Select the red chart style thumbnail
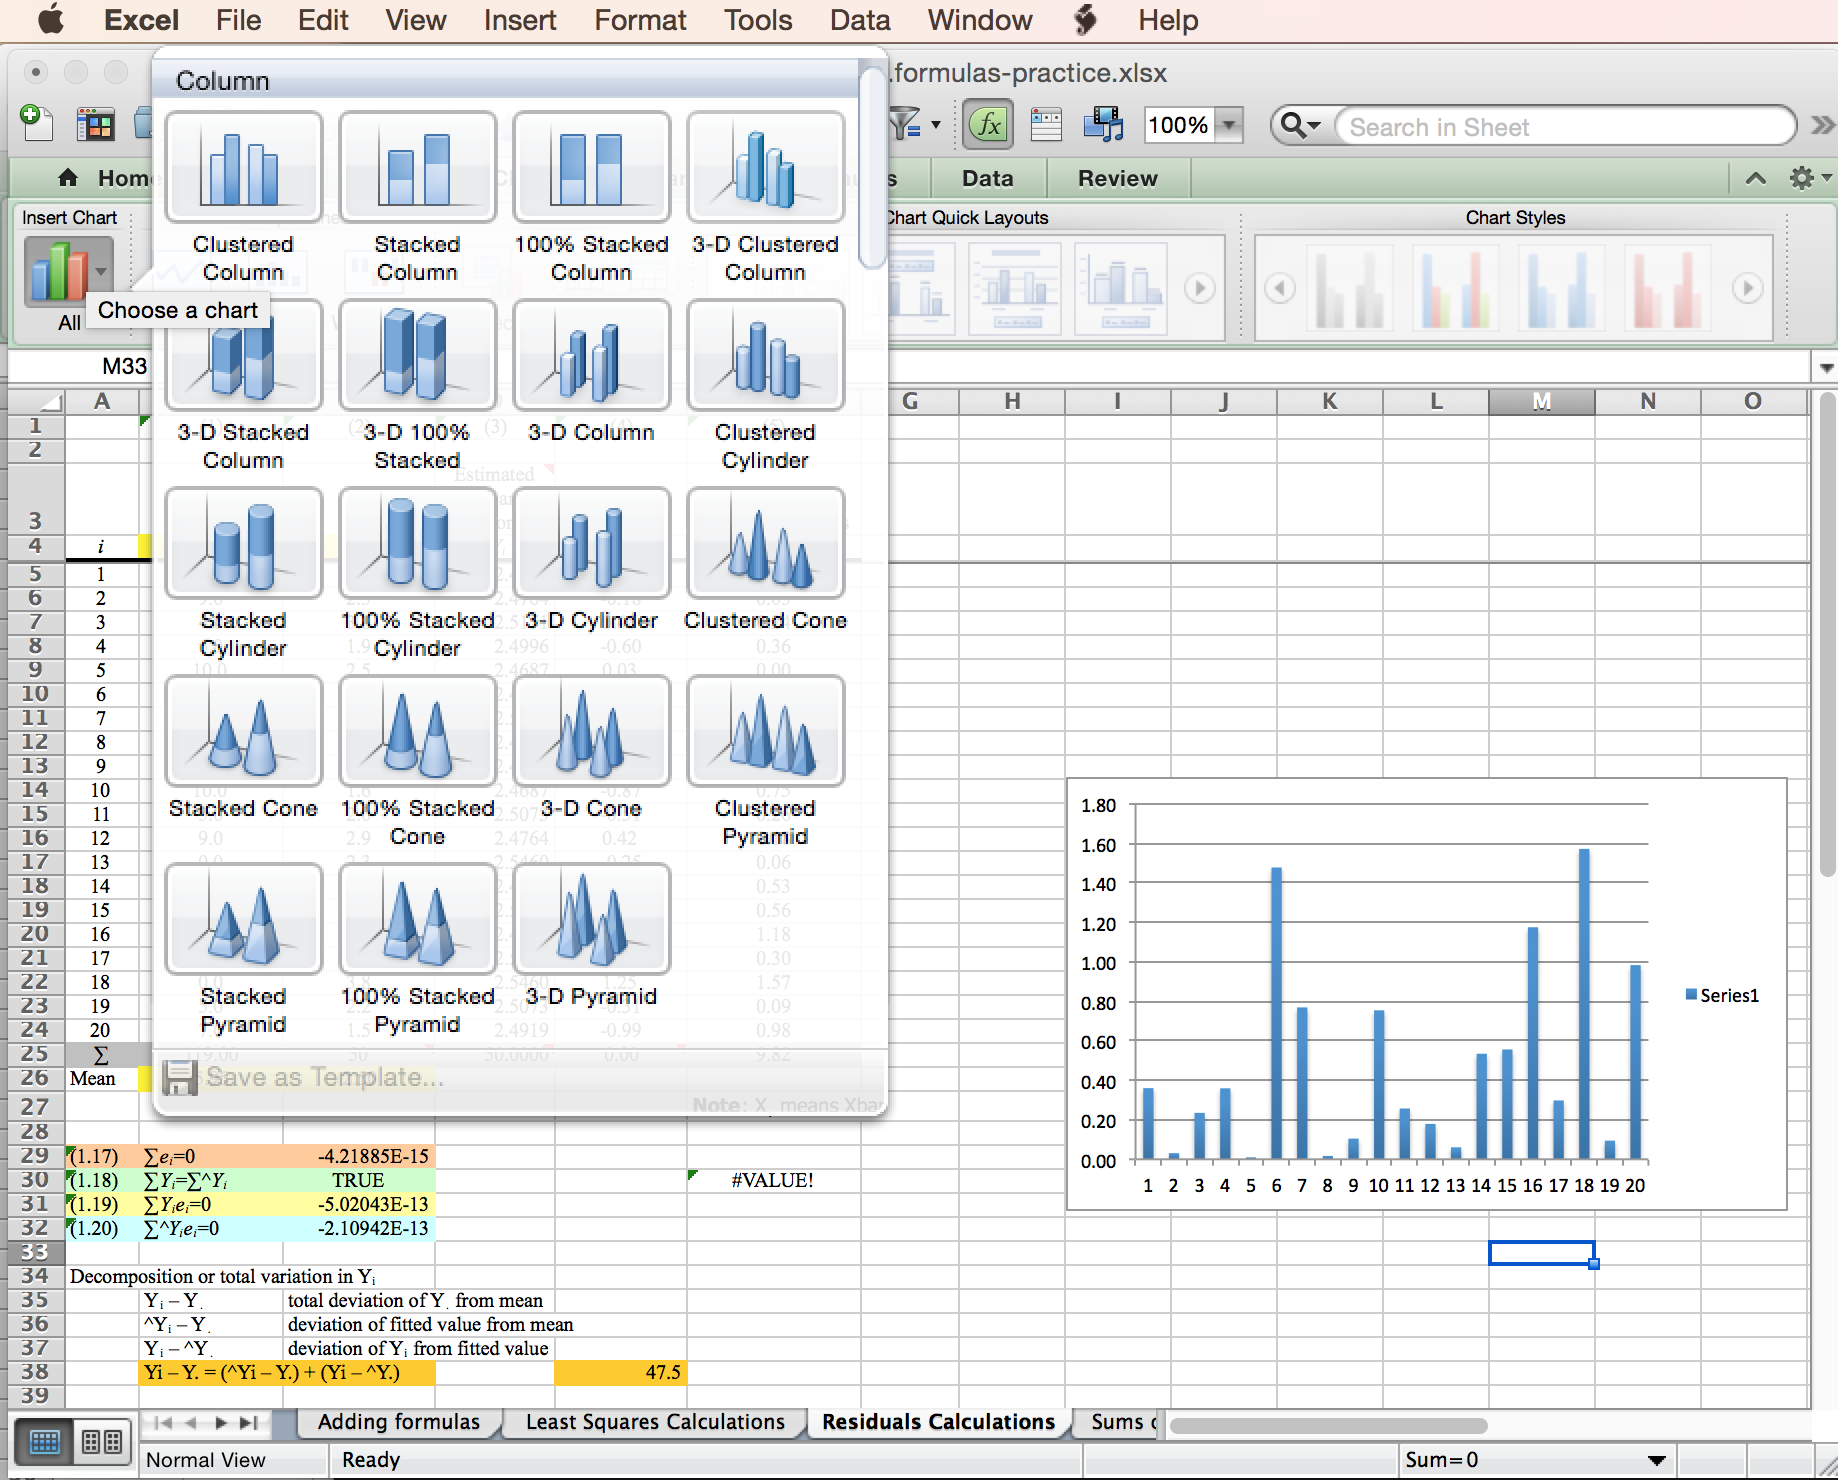Screen dimensions: 1838x1480 point(1666,289)
